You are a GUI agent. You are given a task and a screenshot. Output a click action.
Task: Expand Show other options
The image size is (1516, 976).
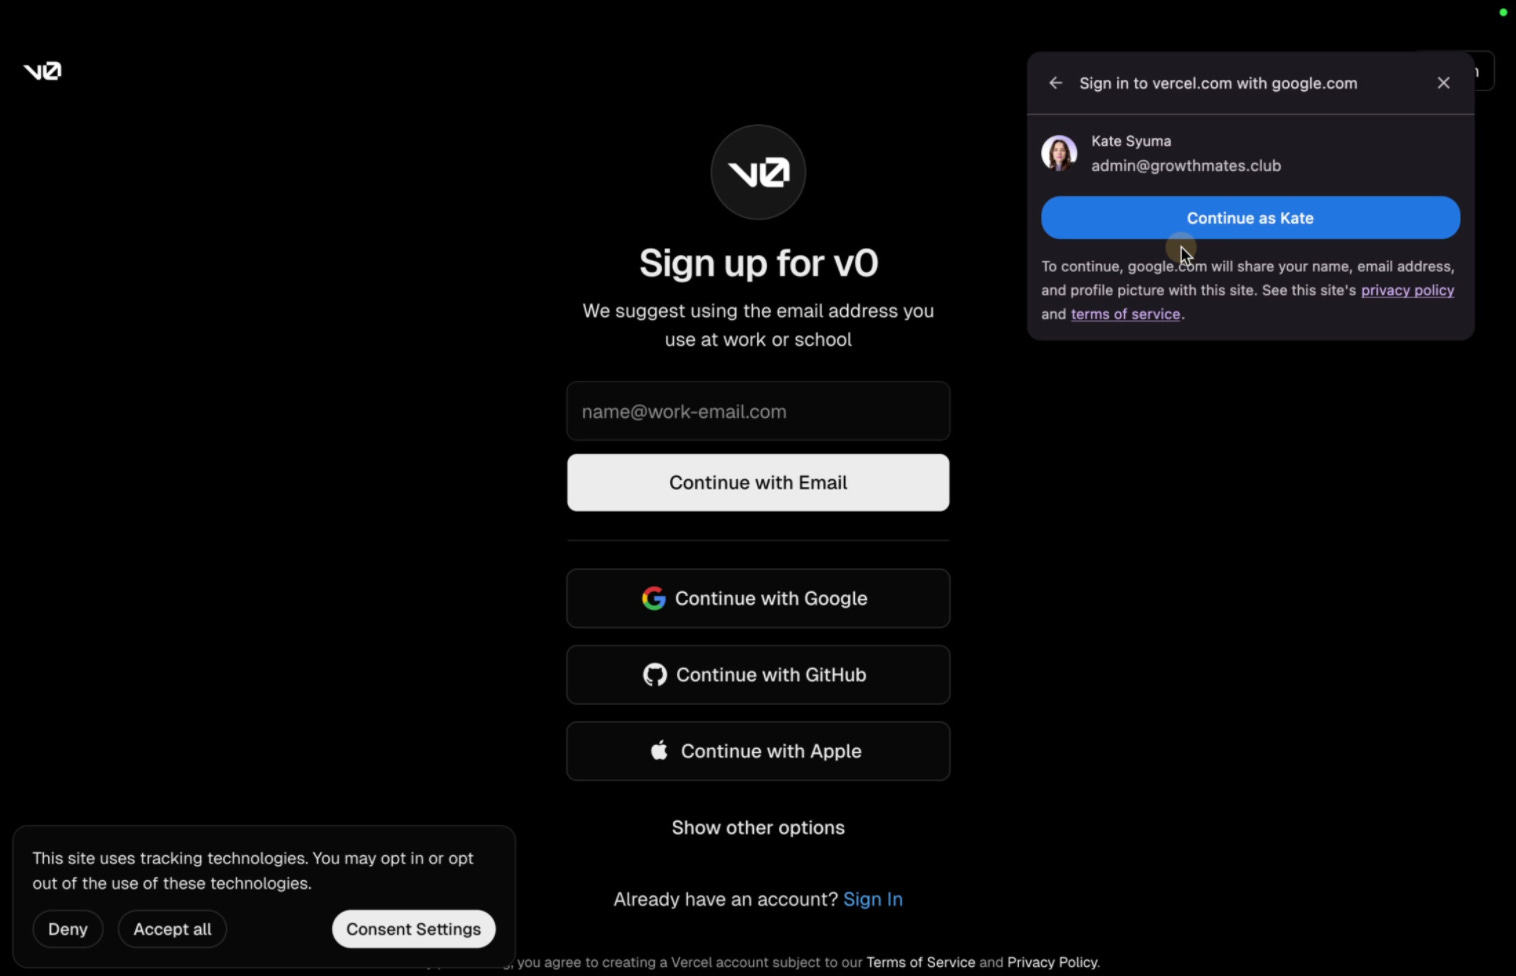tap(758, 828)
